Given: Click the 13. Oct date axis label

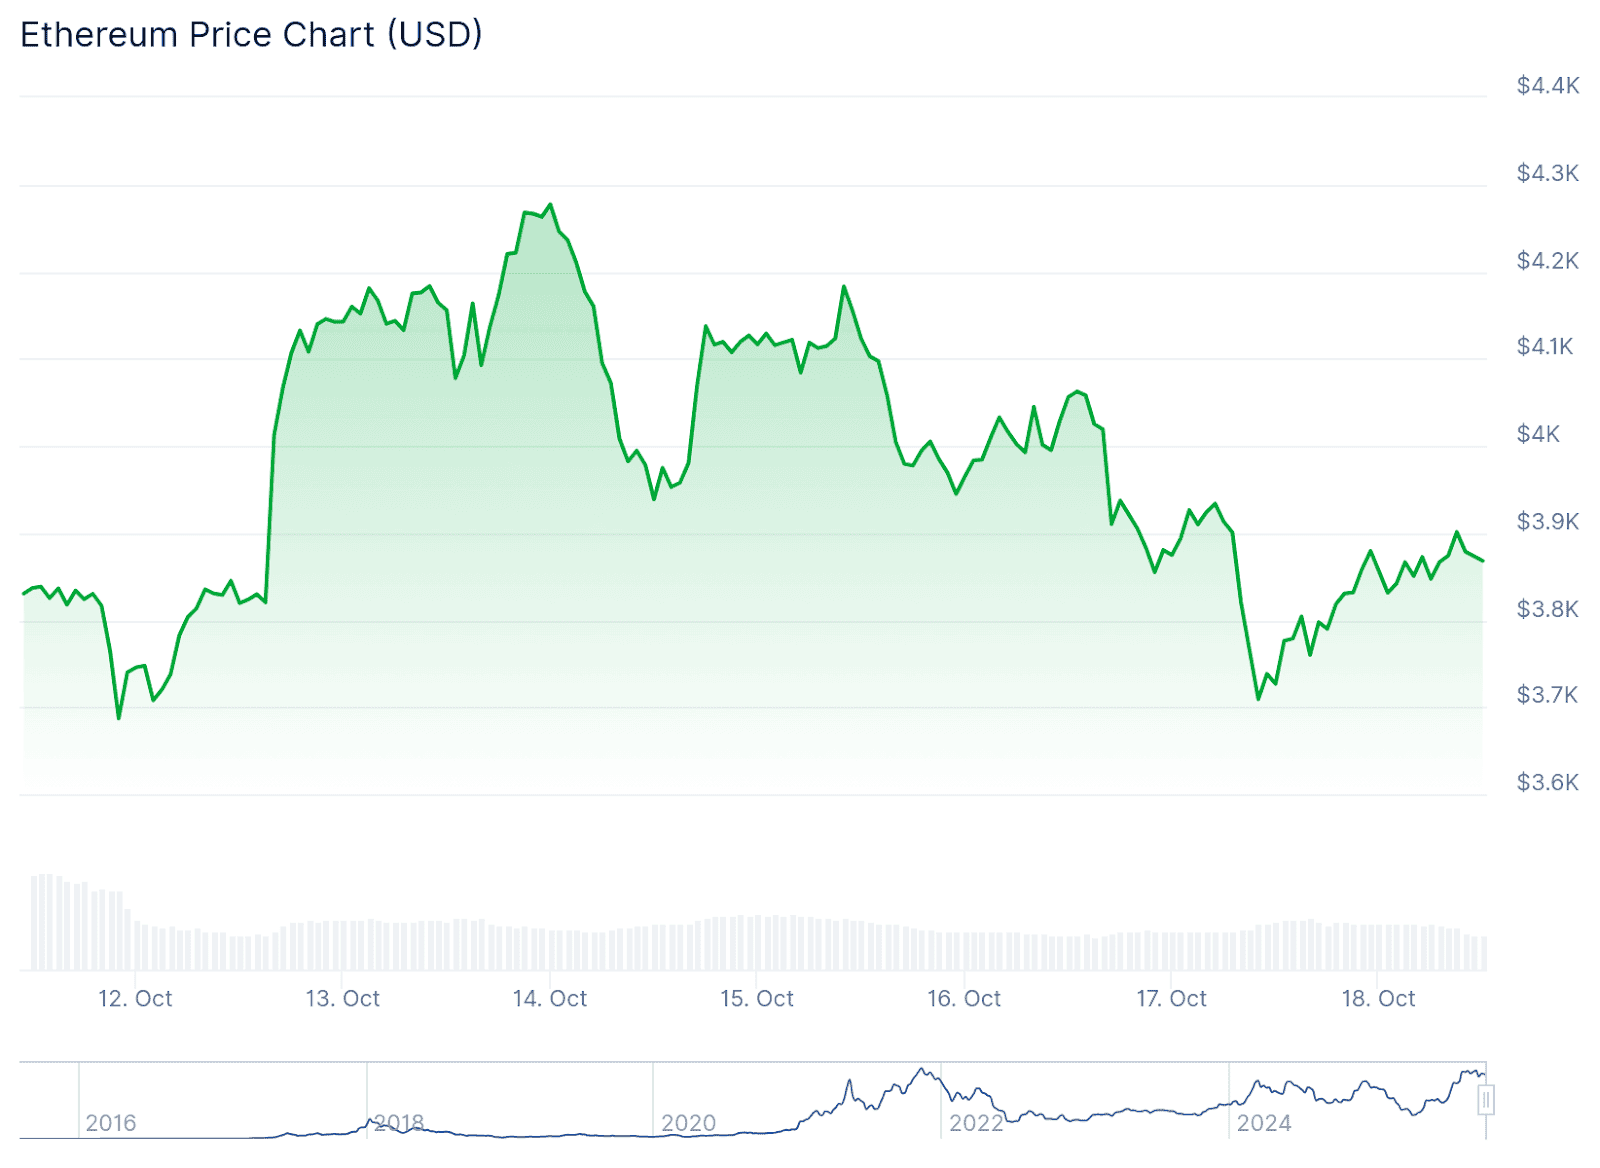Looking at the screenshot, I should (x=343, y=998).
